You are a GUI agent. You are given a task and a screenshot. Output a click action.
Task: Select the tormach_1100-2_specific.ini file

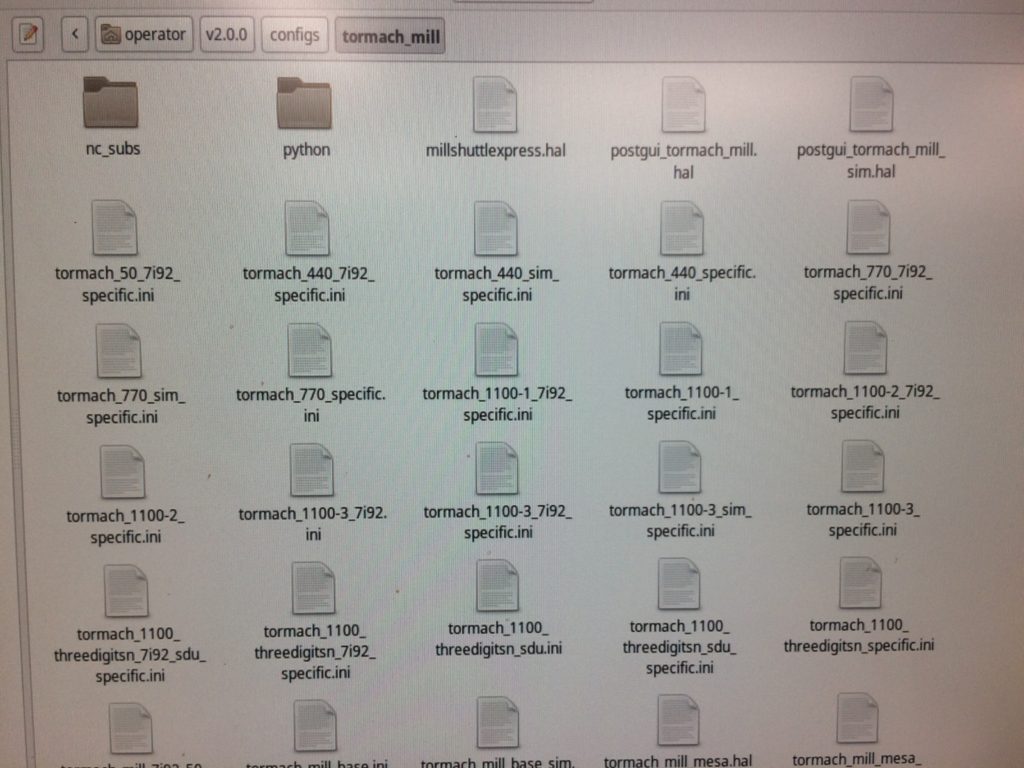(125, 496)
